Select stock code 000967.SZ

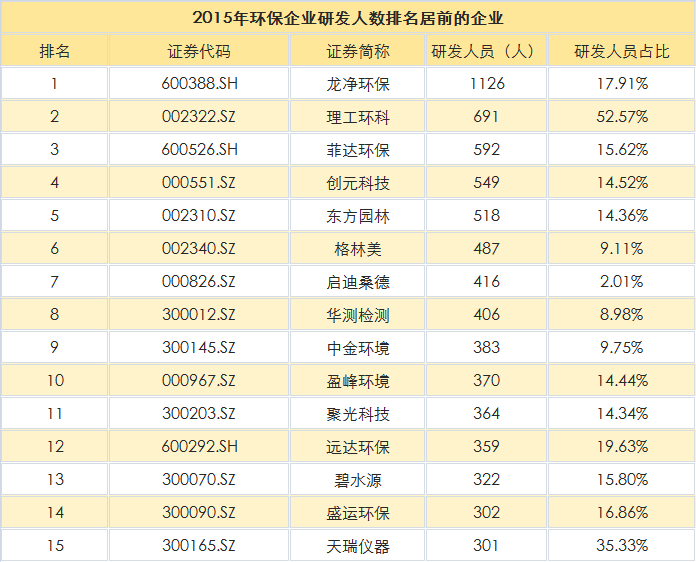coord(198,380)
